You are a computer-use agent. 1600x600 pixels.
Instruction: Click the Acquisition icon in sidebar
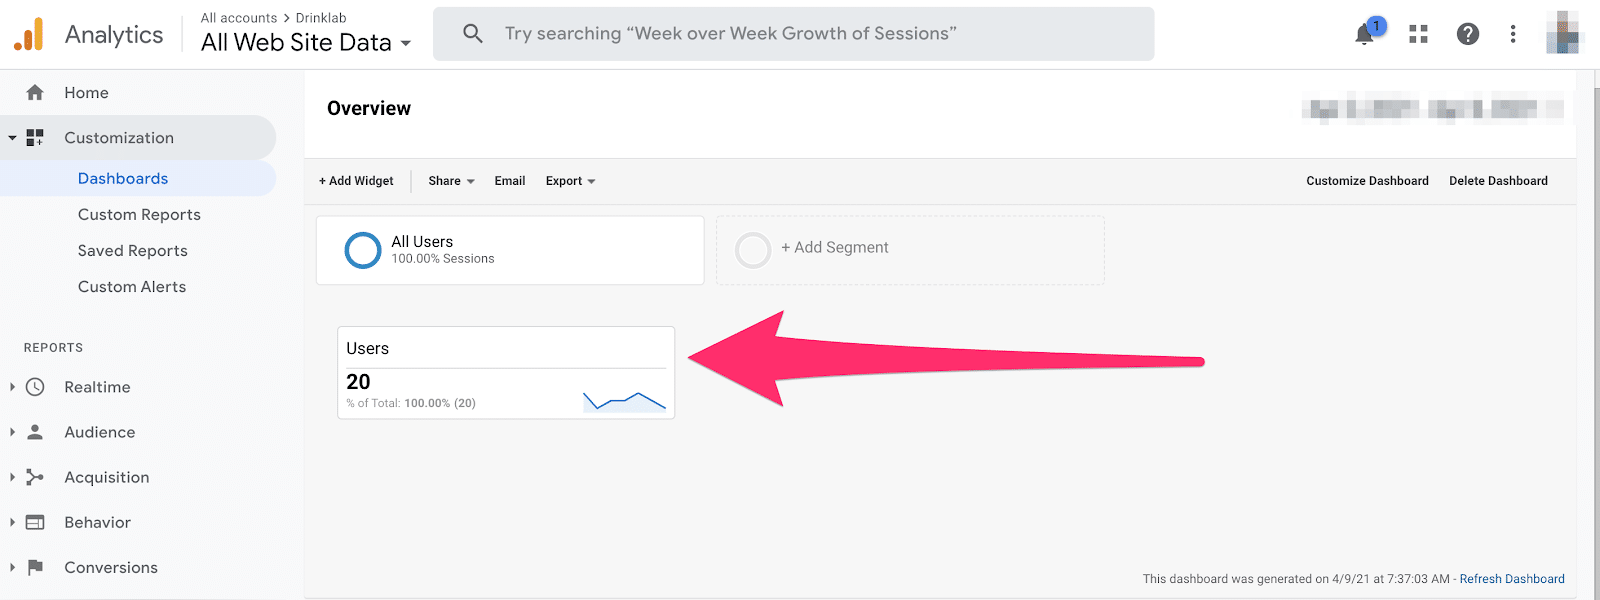[x=35, y=477]
